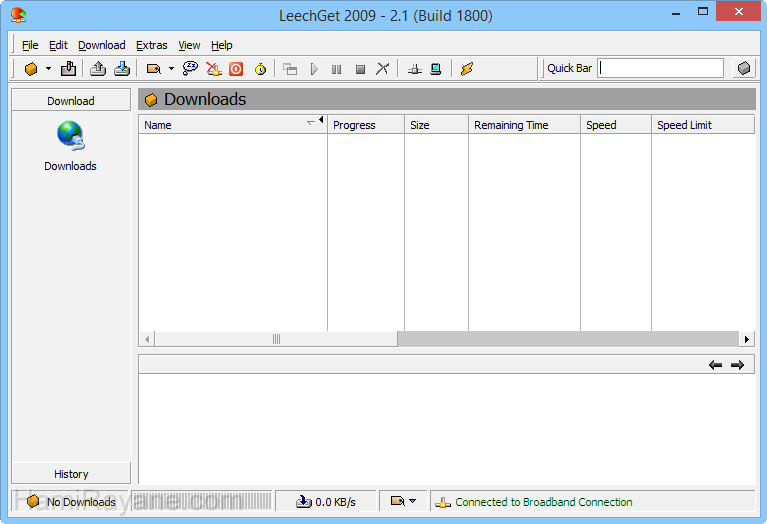The width and height of the screenshot is (767, 524).
Task: Click the tag with magnifier toolbar icon
Action: (154, 69)
